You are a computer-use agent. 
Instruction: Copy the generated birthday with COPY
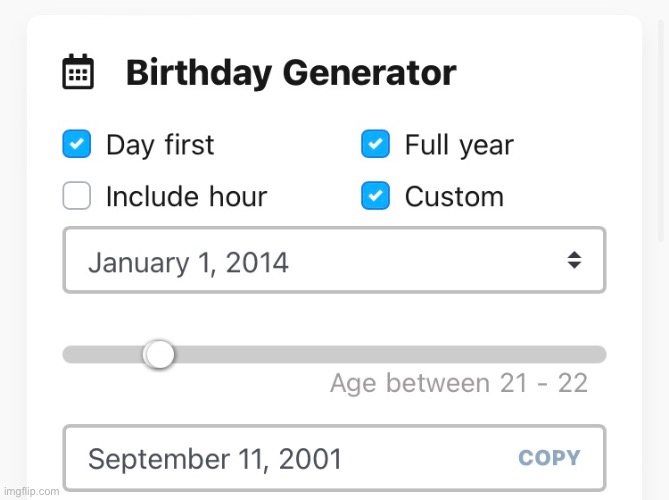click(x=550, y=458)
